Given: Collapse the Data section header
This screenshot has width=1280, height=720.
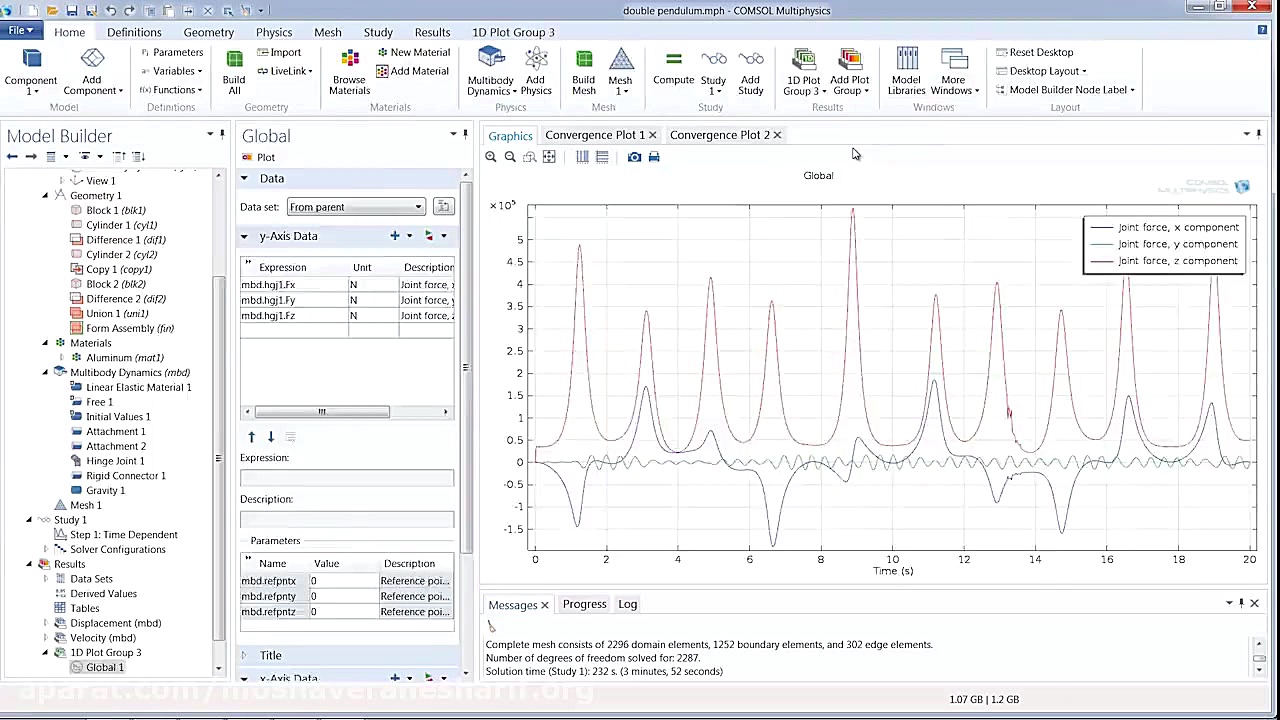Looking at the screenshot, I should pos(244,178).
